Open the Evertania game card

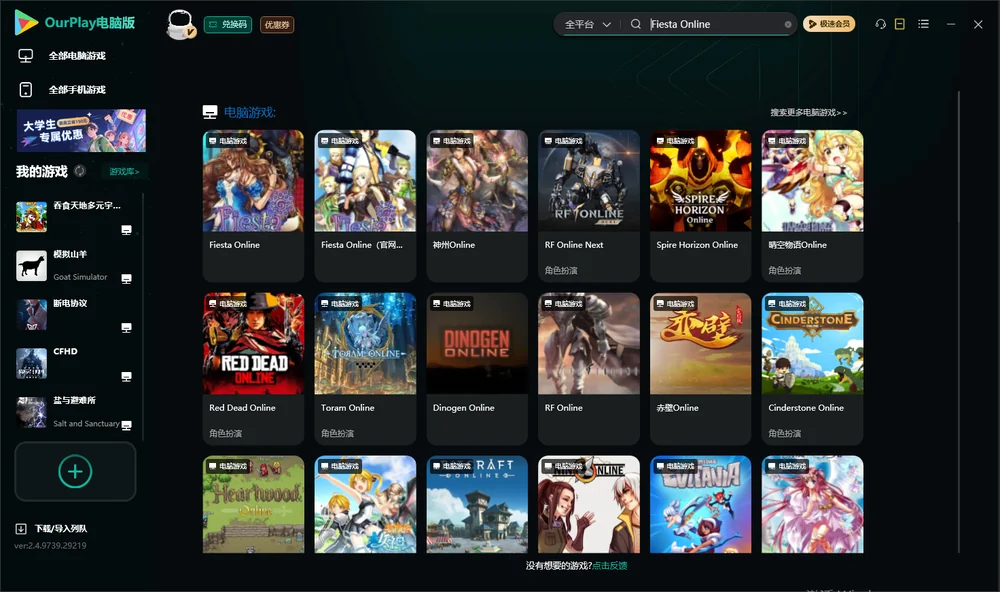point(700,504)
